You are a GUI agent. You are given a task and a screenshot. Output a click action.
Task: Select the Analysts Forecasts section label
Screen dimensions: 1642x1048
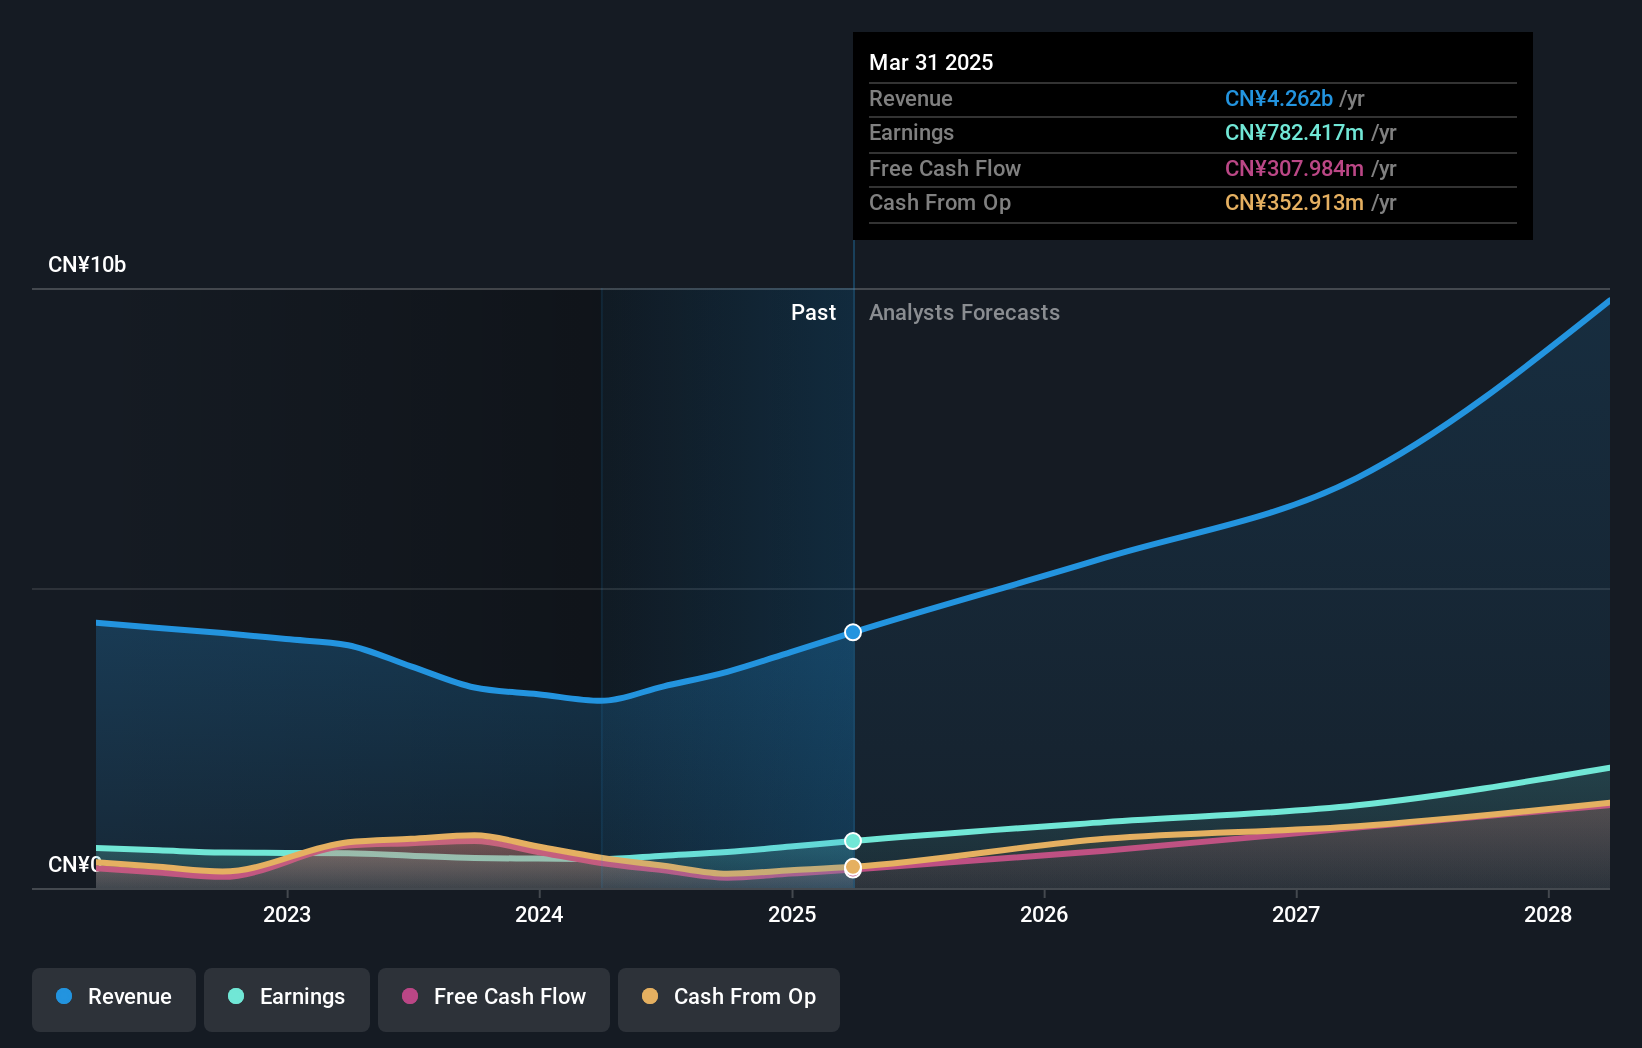click(963, 312)
